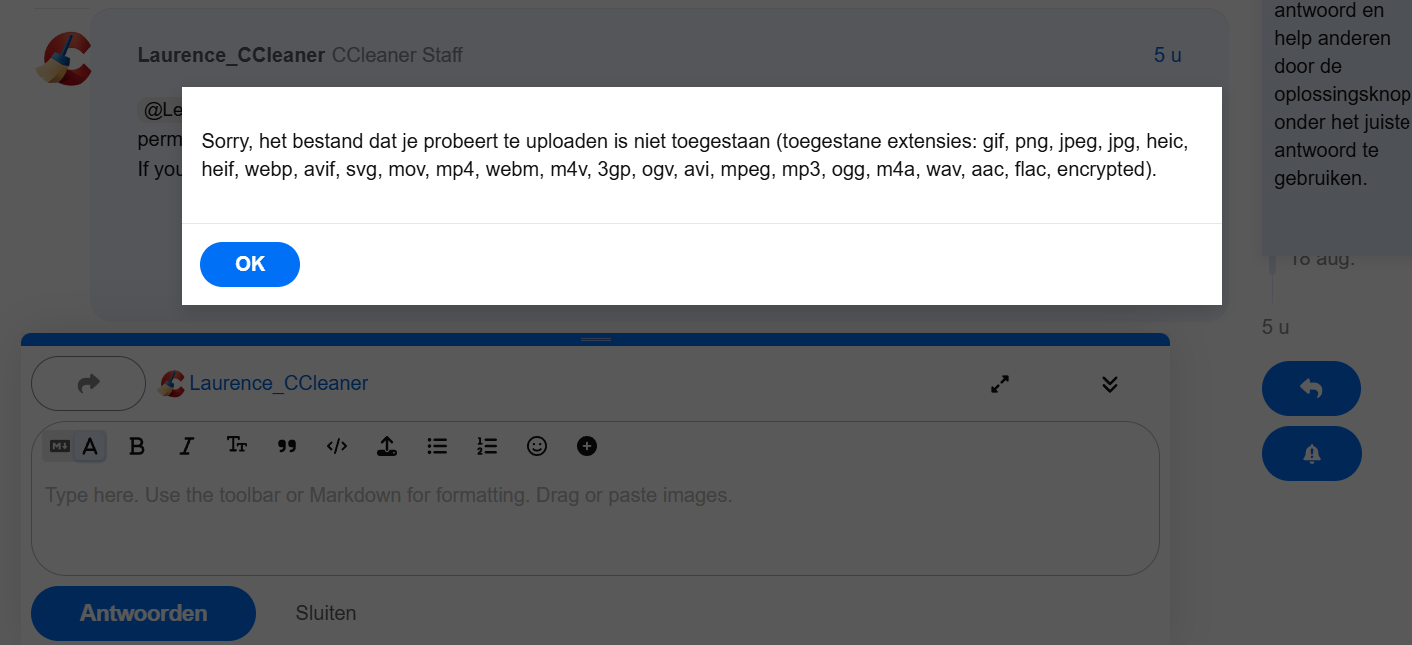Toggle the Markdown editor mode
This screenshot has height=645, width=1412.
pyautogui.click(x=60, y=446)
